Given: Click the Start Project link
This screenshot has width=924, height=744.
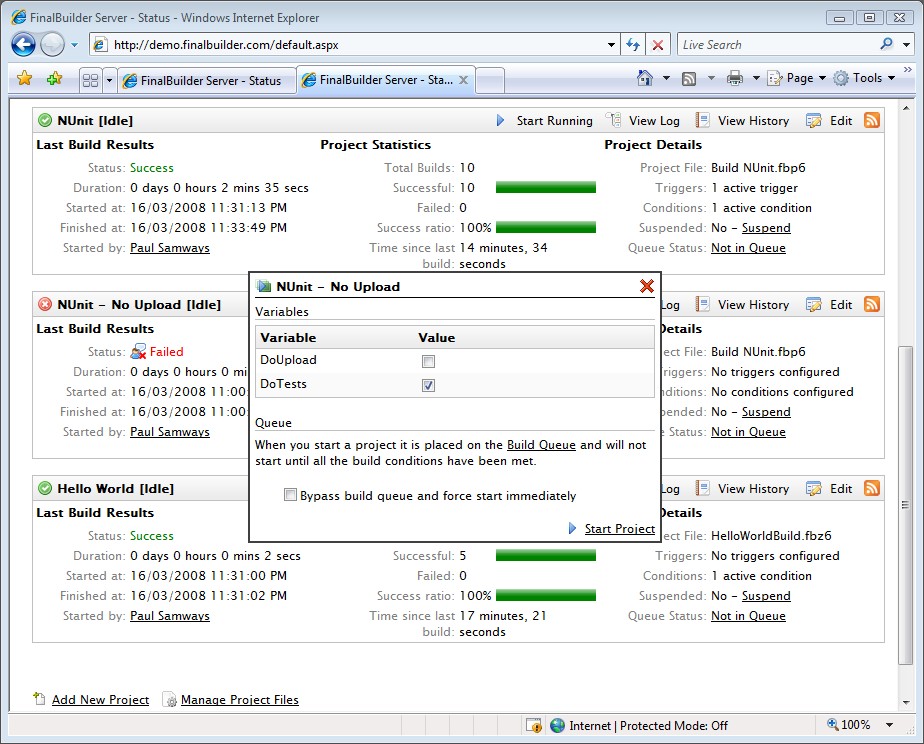Looking at the screenshot, I should [x=619, y=528].
